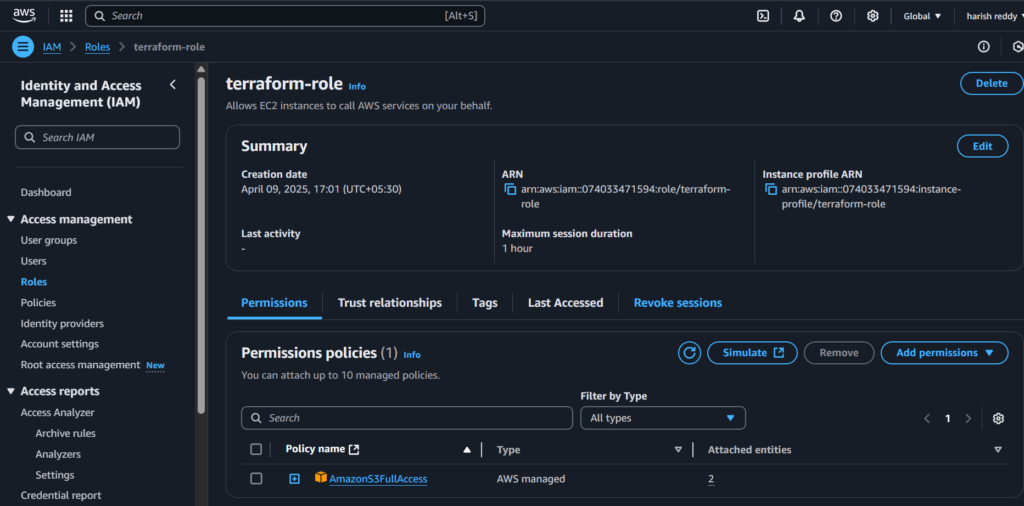Open Account settings in the sidebar
The width and height of the screenshot is (1024, 506).
(60, 344)
